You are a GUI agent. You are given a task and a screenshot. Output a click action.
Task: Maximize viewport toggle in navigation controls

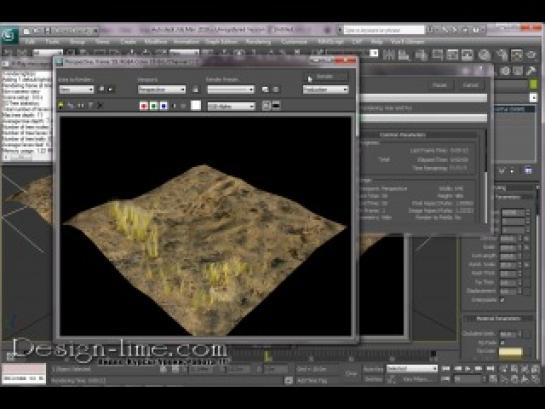pyautogui.click(x=535, y=379)
